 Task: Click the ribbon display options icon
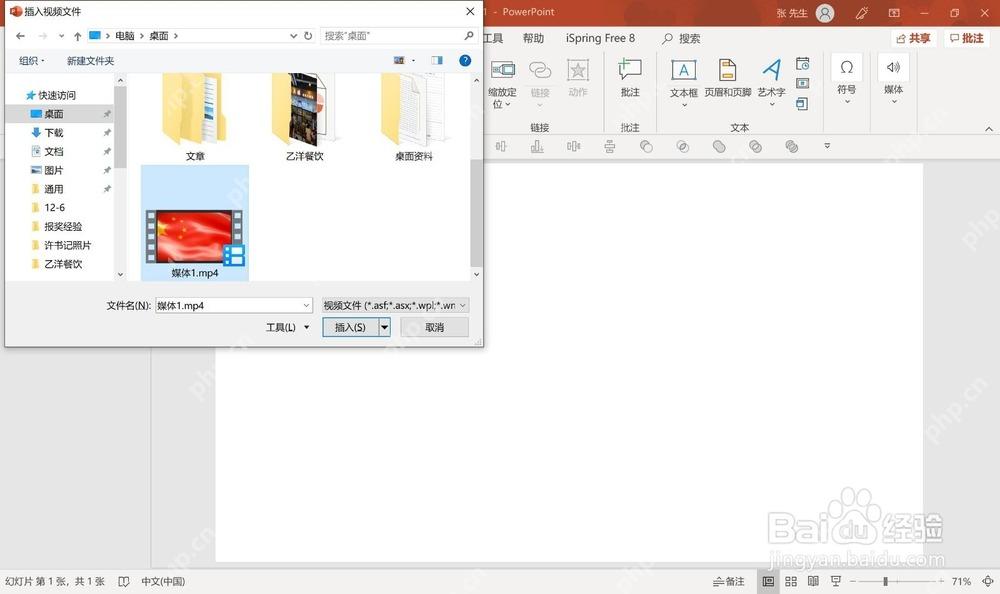click(894, 13)
